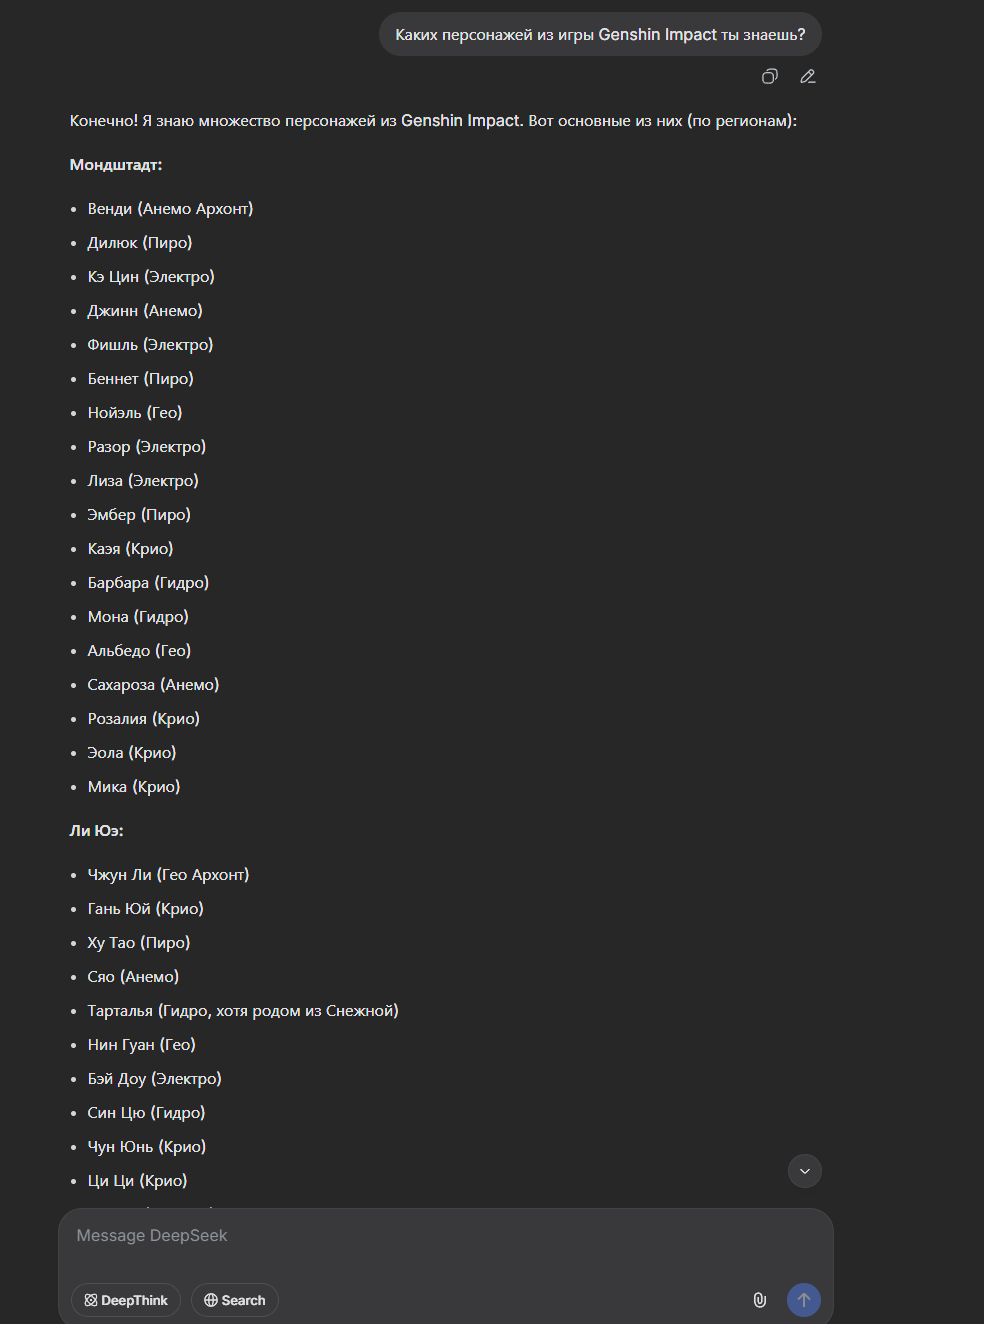984x1324 pixels.
Task: Attach a file using the paperclip icon
Action: pos(760,1300)
